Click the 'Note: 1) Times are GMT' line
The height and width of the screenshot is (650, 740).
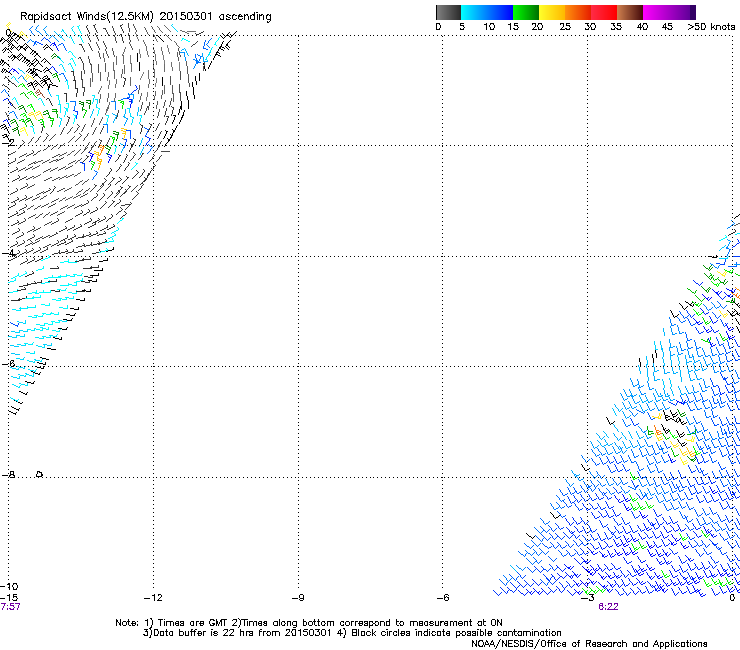tap(309, 623)
